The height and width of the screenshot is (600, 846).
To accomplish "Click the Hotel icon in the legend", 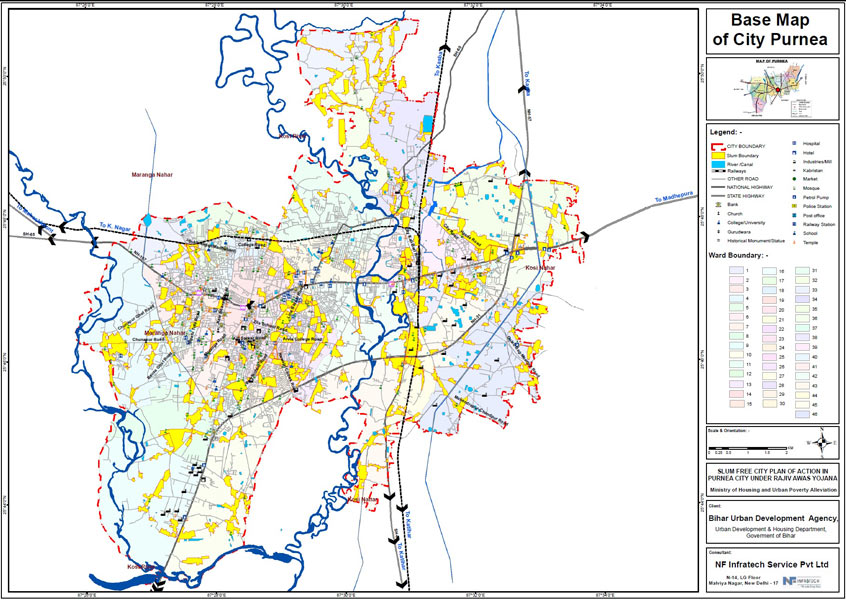I will [794, 153].
